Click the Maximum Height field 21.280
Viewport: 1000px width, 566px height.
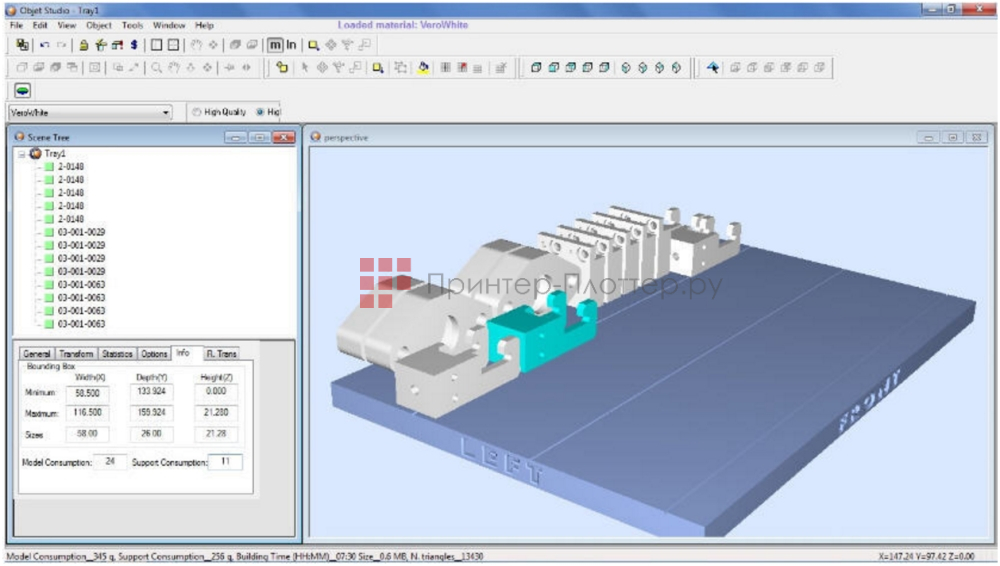216,413
